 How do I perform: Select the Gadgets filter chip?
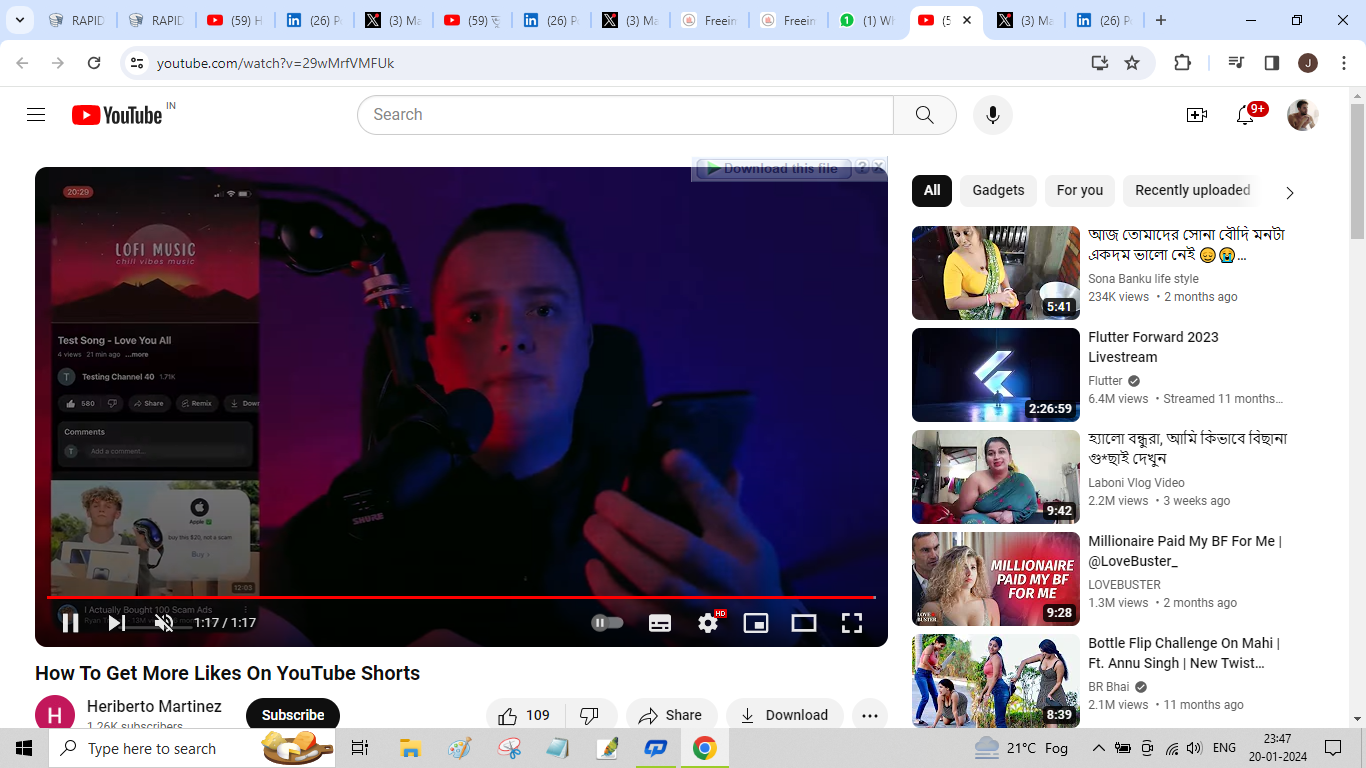998,190
